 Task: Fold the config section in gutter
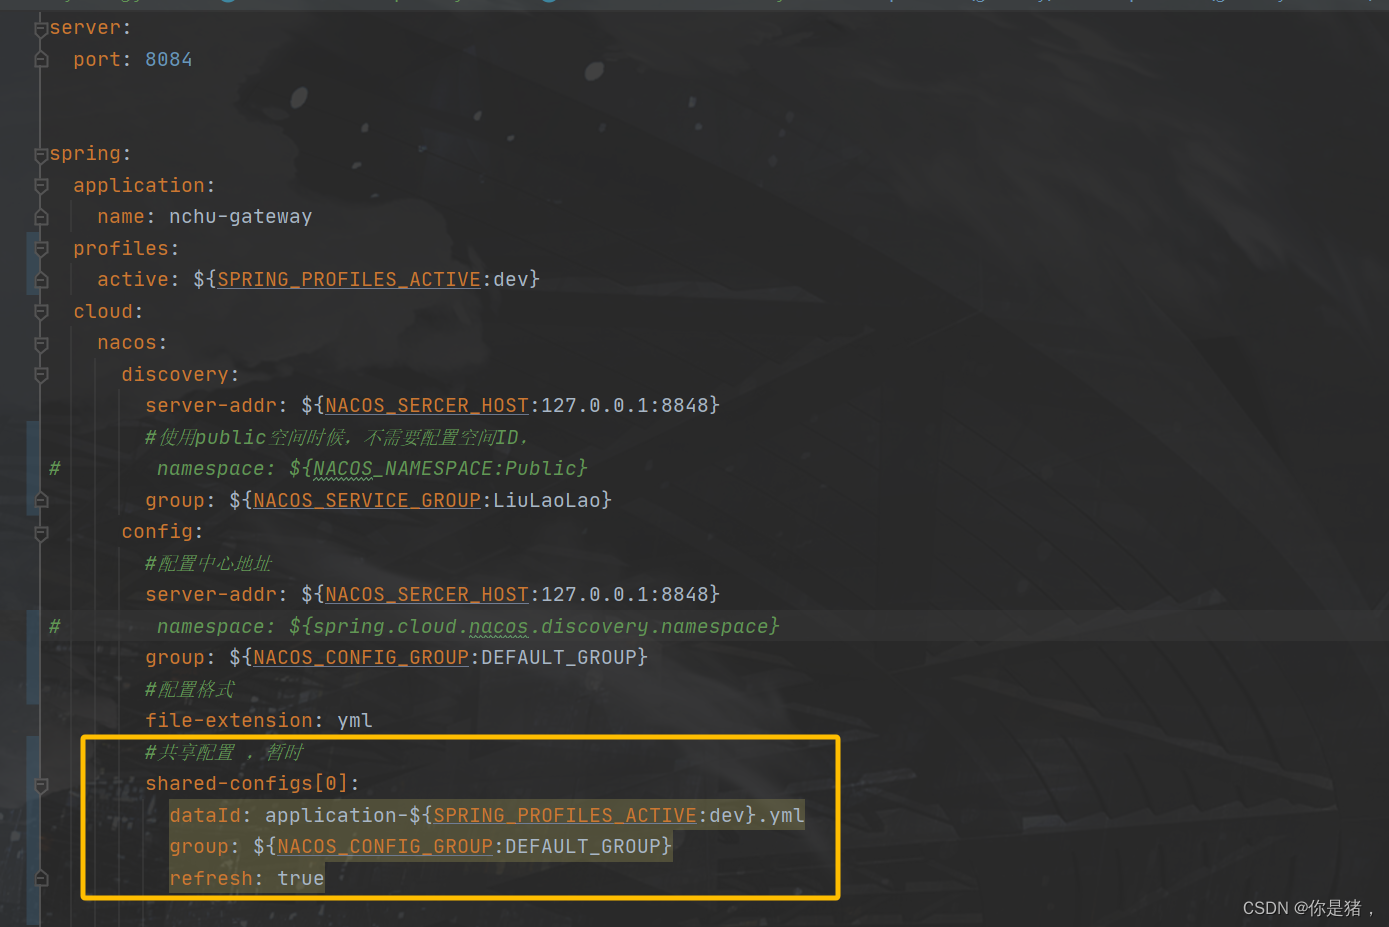(41, 532)
